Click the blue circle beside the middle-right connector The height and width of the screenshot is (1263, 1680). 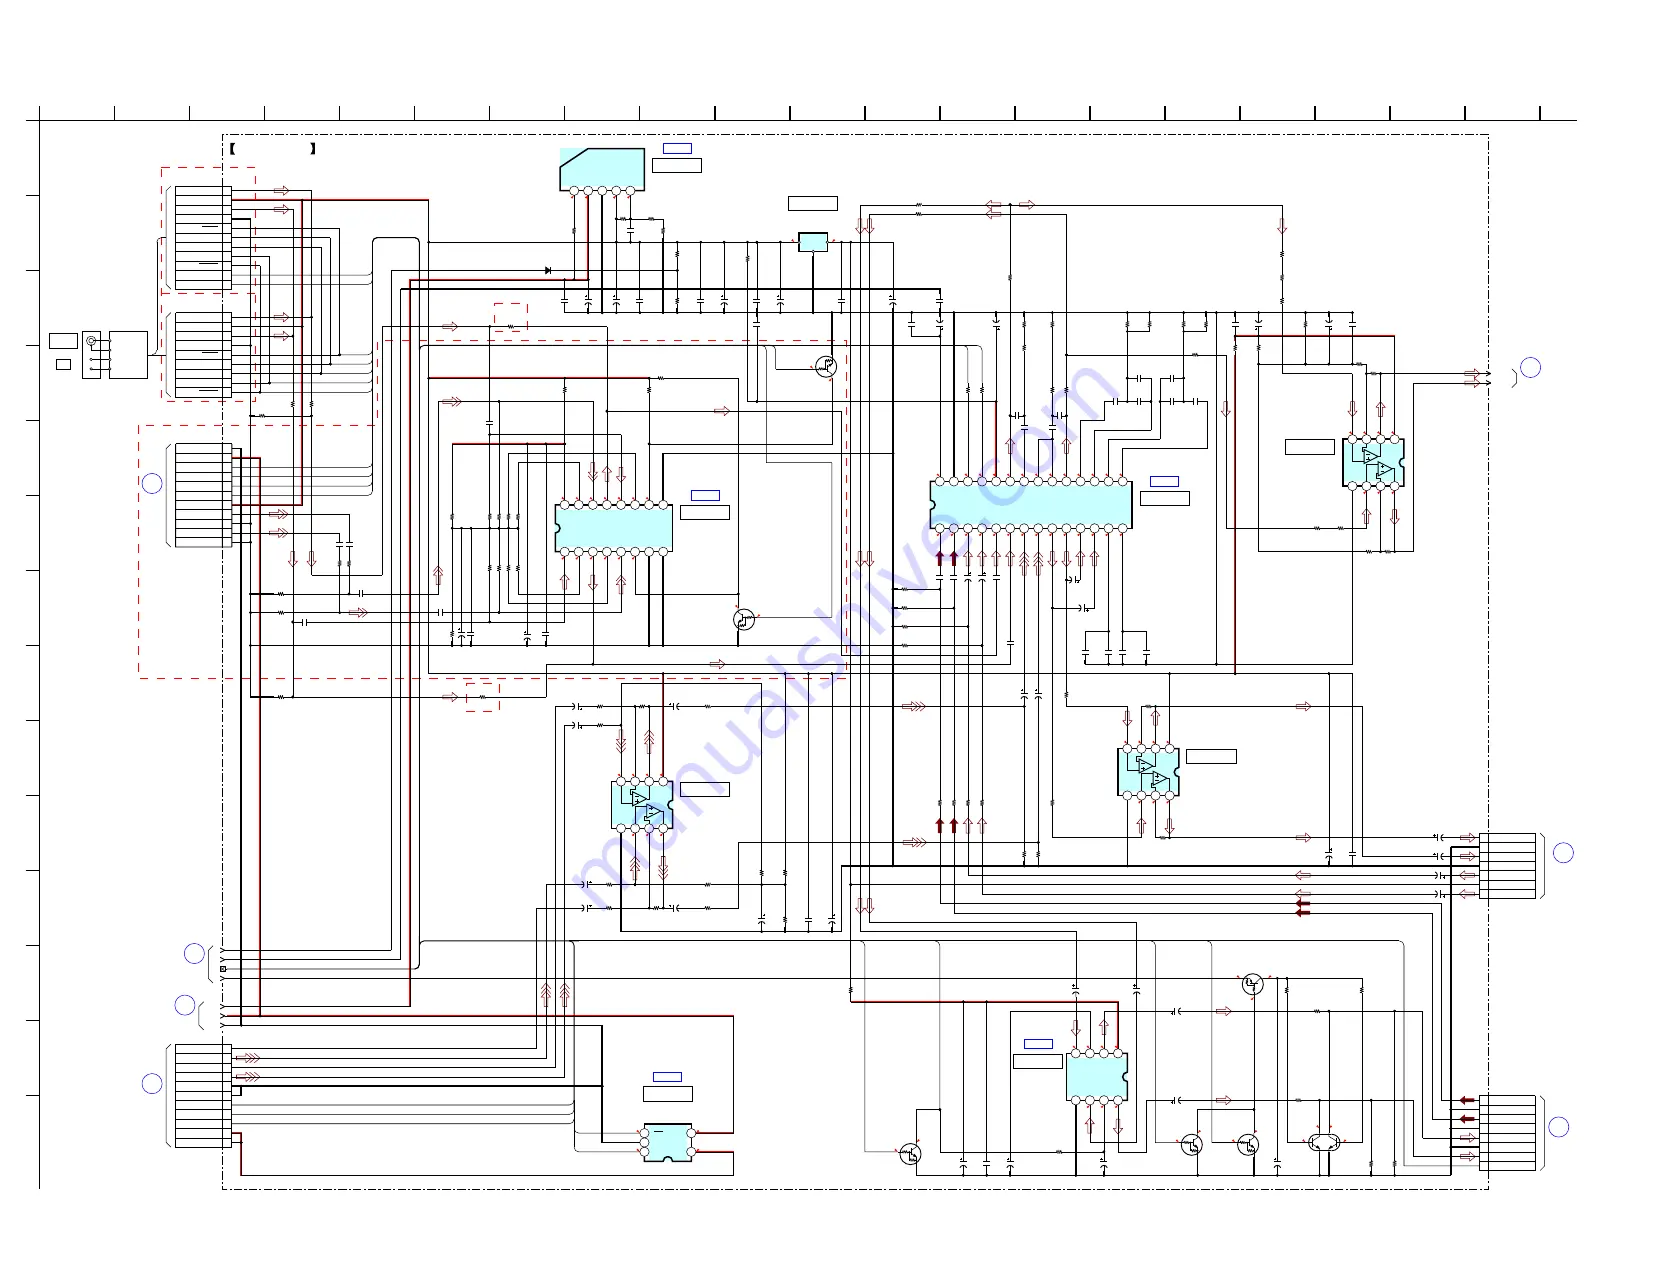(1563, 853)
